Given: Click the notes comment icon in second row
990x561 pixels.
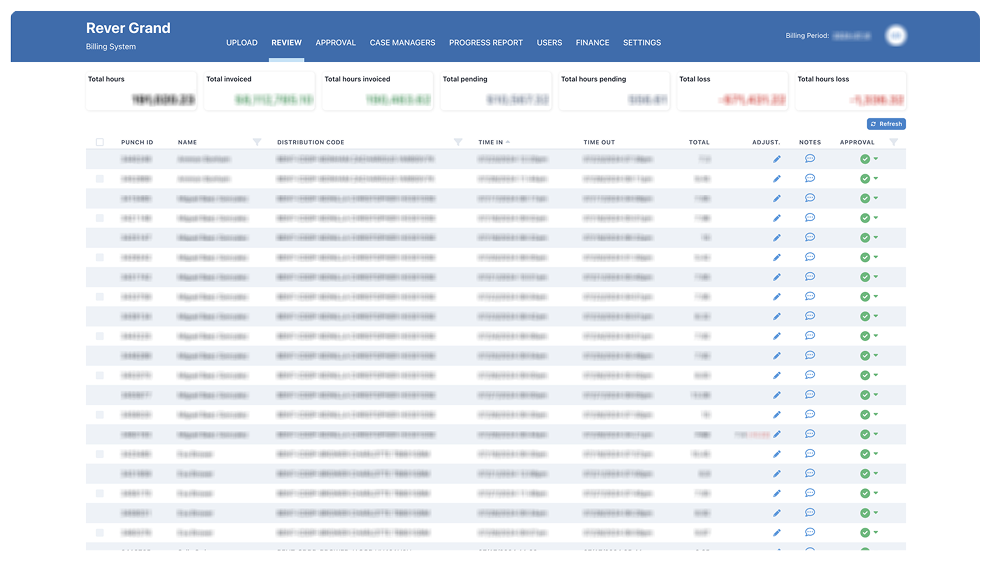Looking at the screenshot, I should [810, 178].
